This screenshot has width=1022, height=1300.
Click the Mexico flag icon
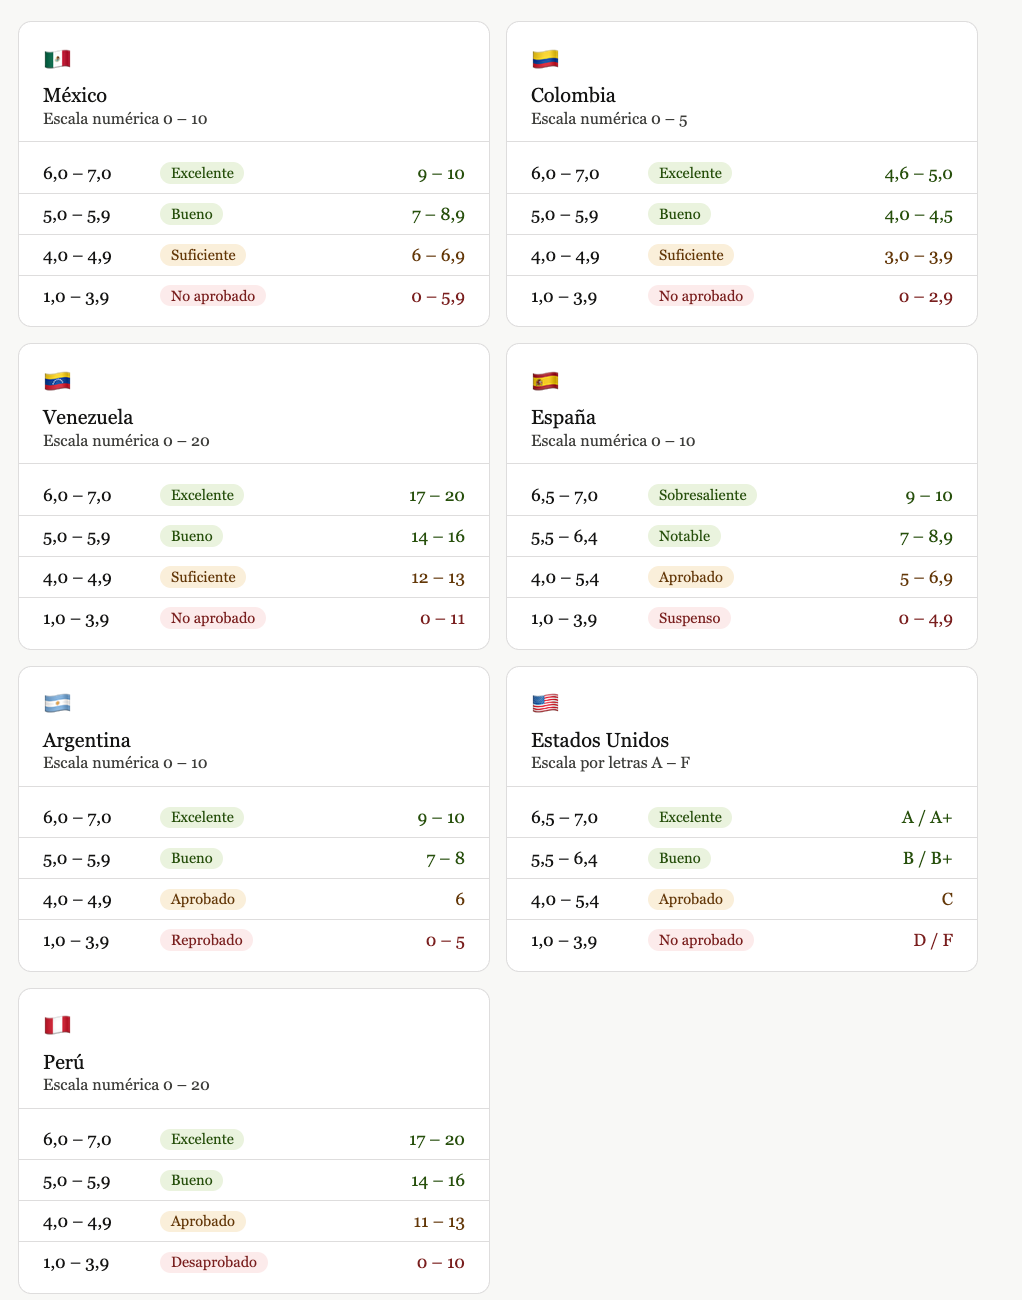click(57, 60)
